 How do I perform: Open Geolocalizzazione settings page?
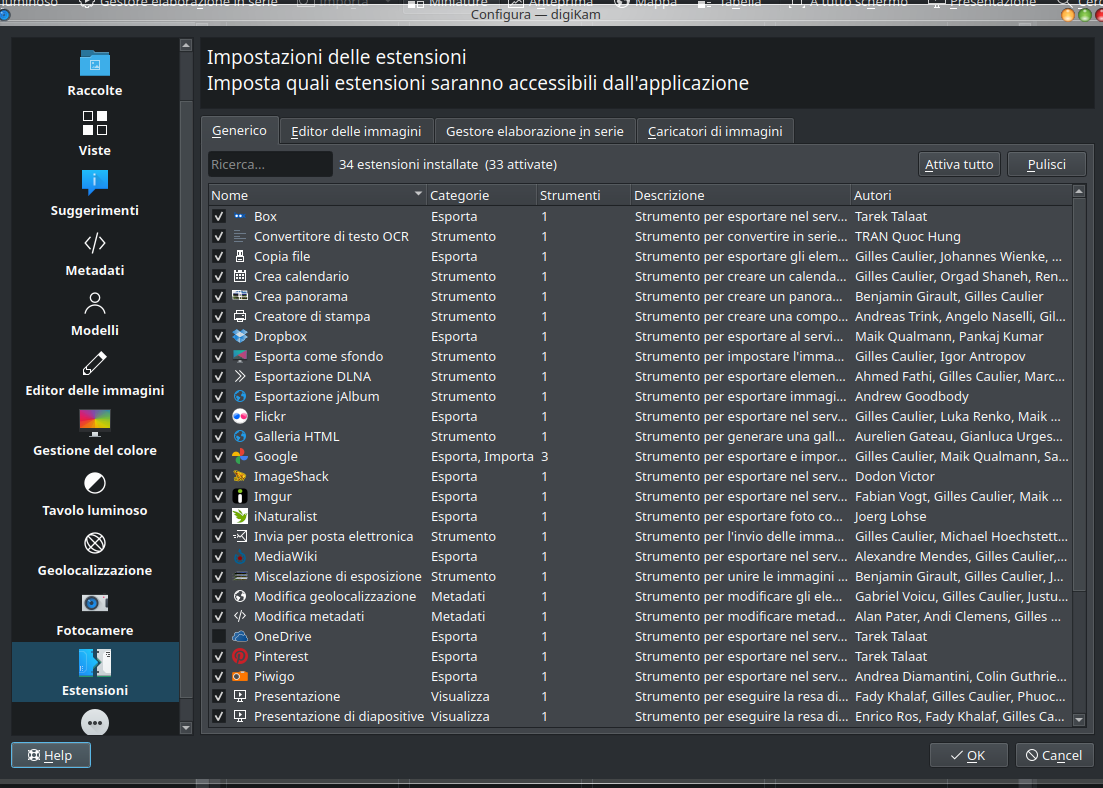(95, 553)
